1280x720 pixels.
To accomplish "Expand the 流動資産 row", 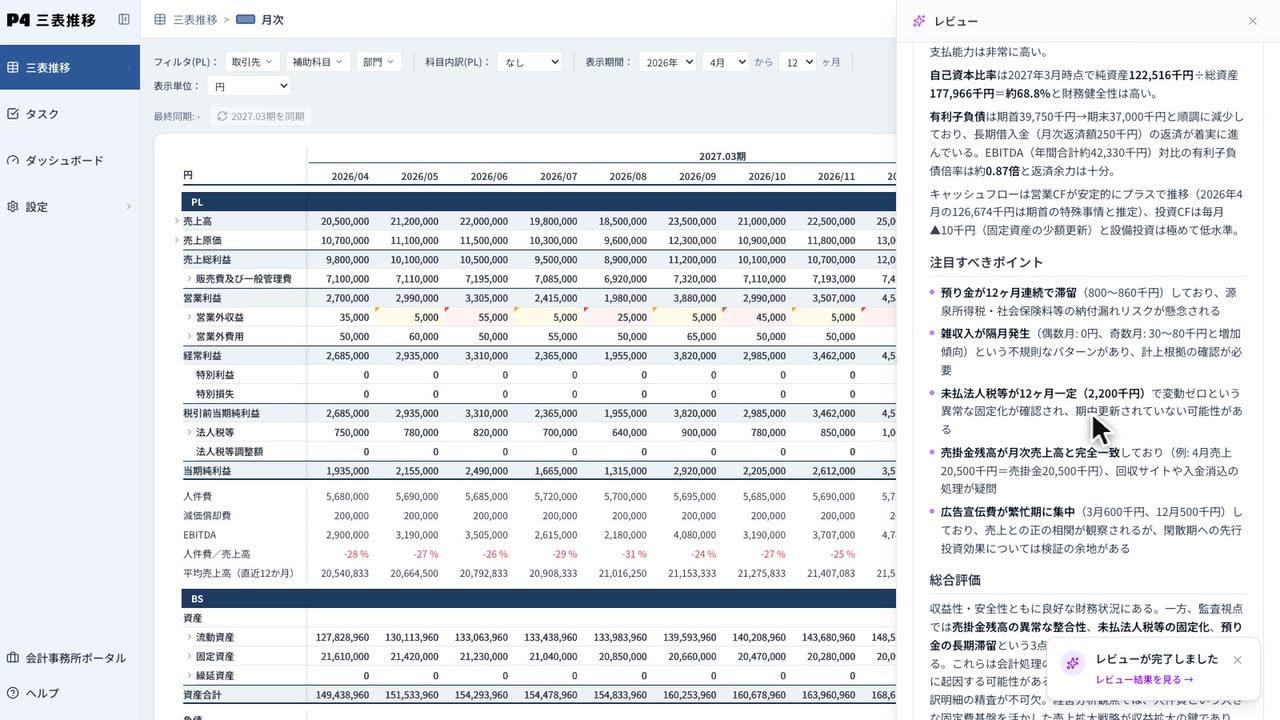I will (189, 637).
